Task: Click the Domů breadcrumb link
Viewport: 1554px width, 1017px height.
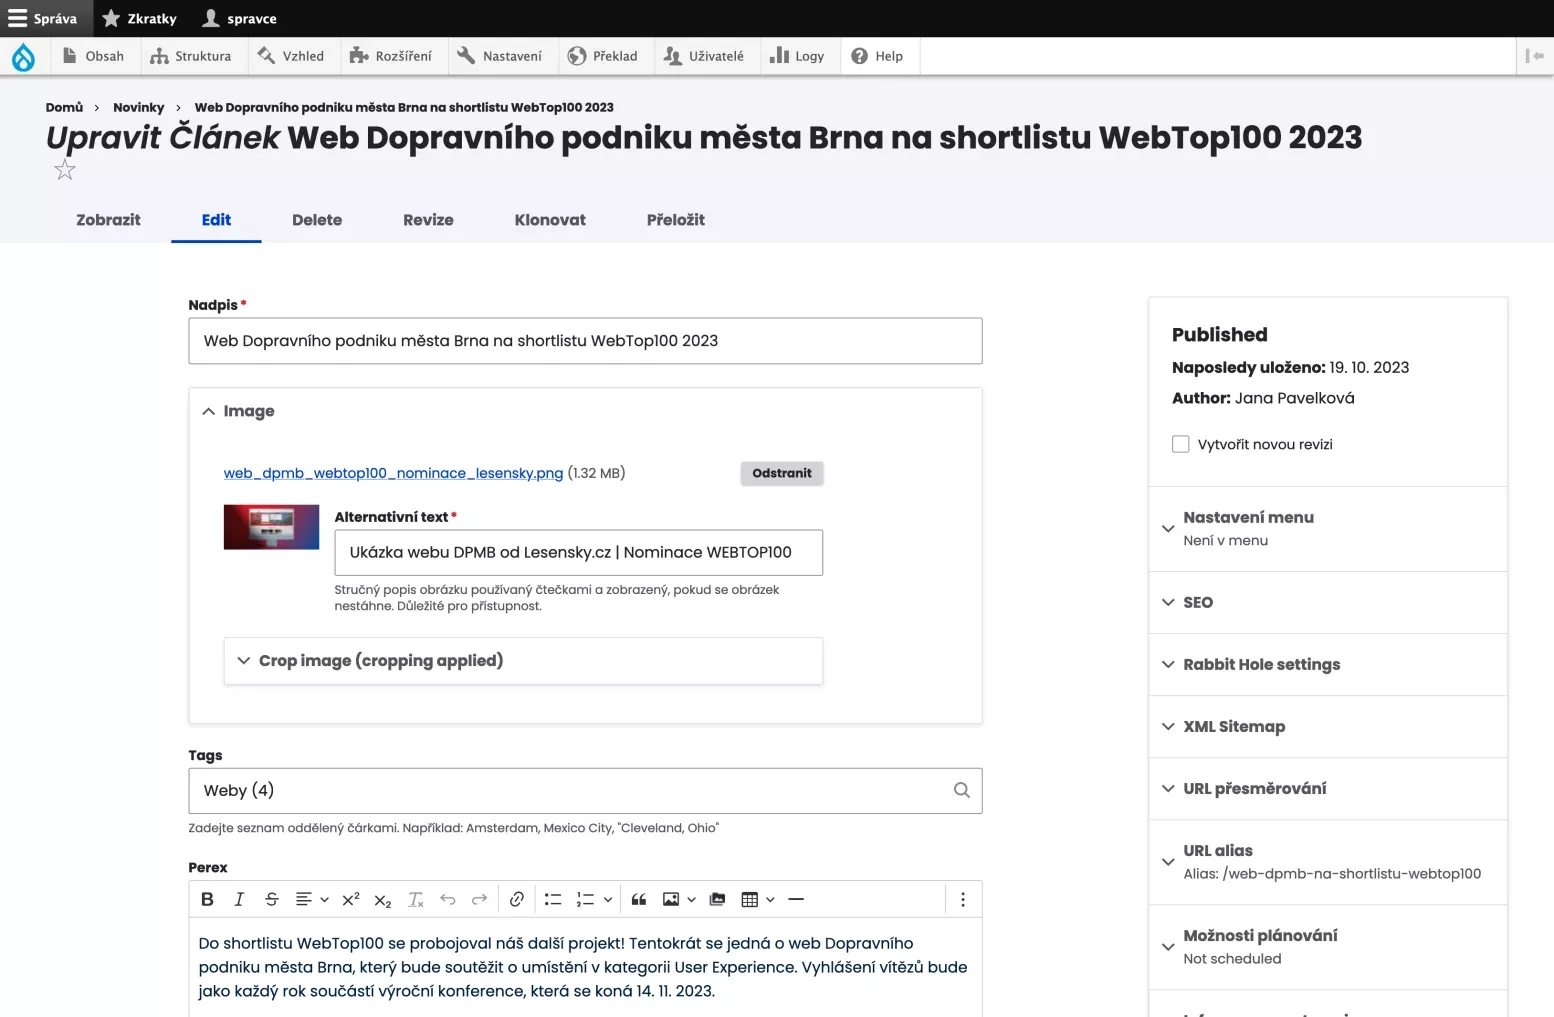Action: [x=64, y=107]
